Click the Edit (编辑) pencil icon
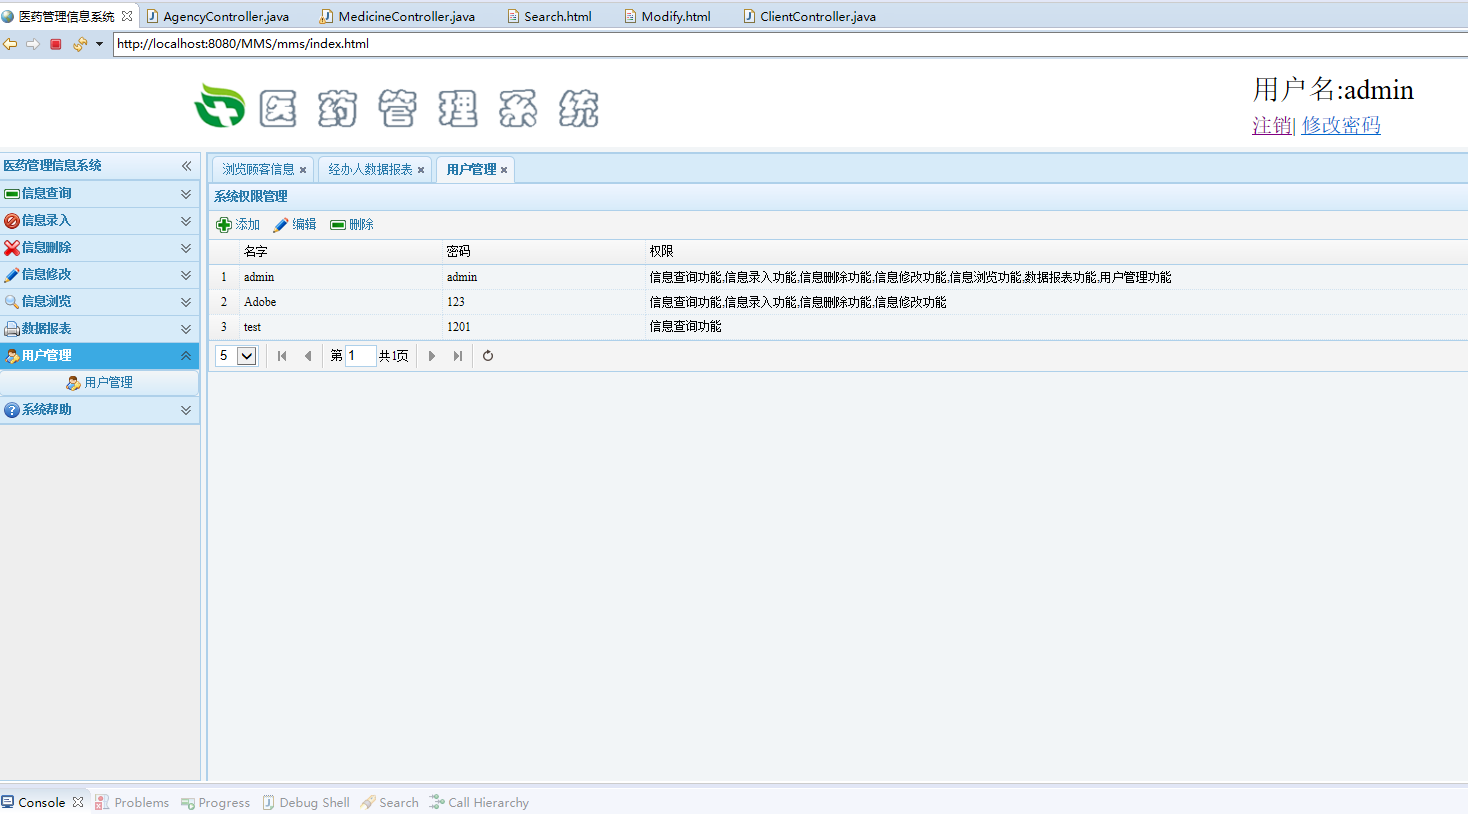Screen dimensions: 1468x819 (281, 225)
